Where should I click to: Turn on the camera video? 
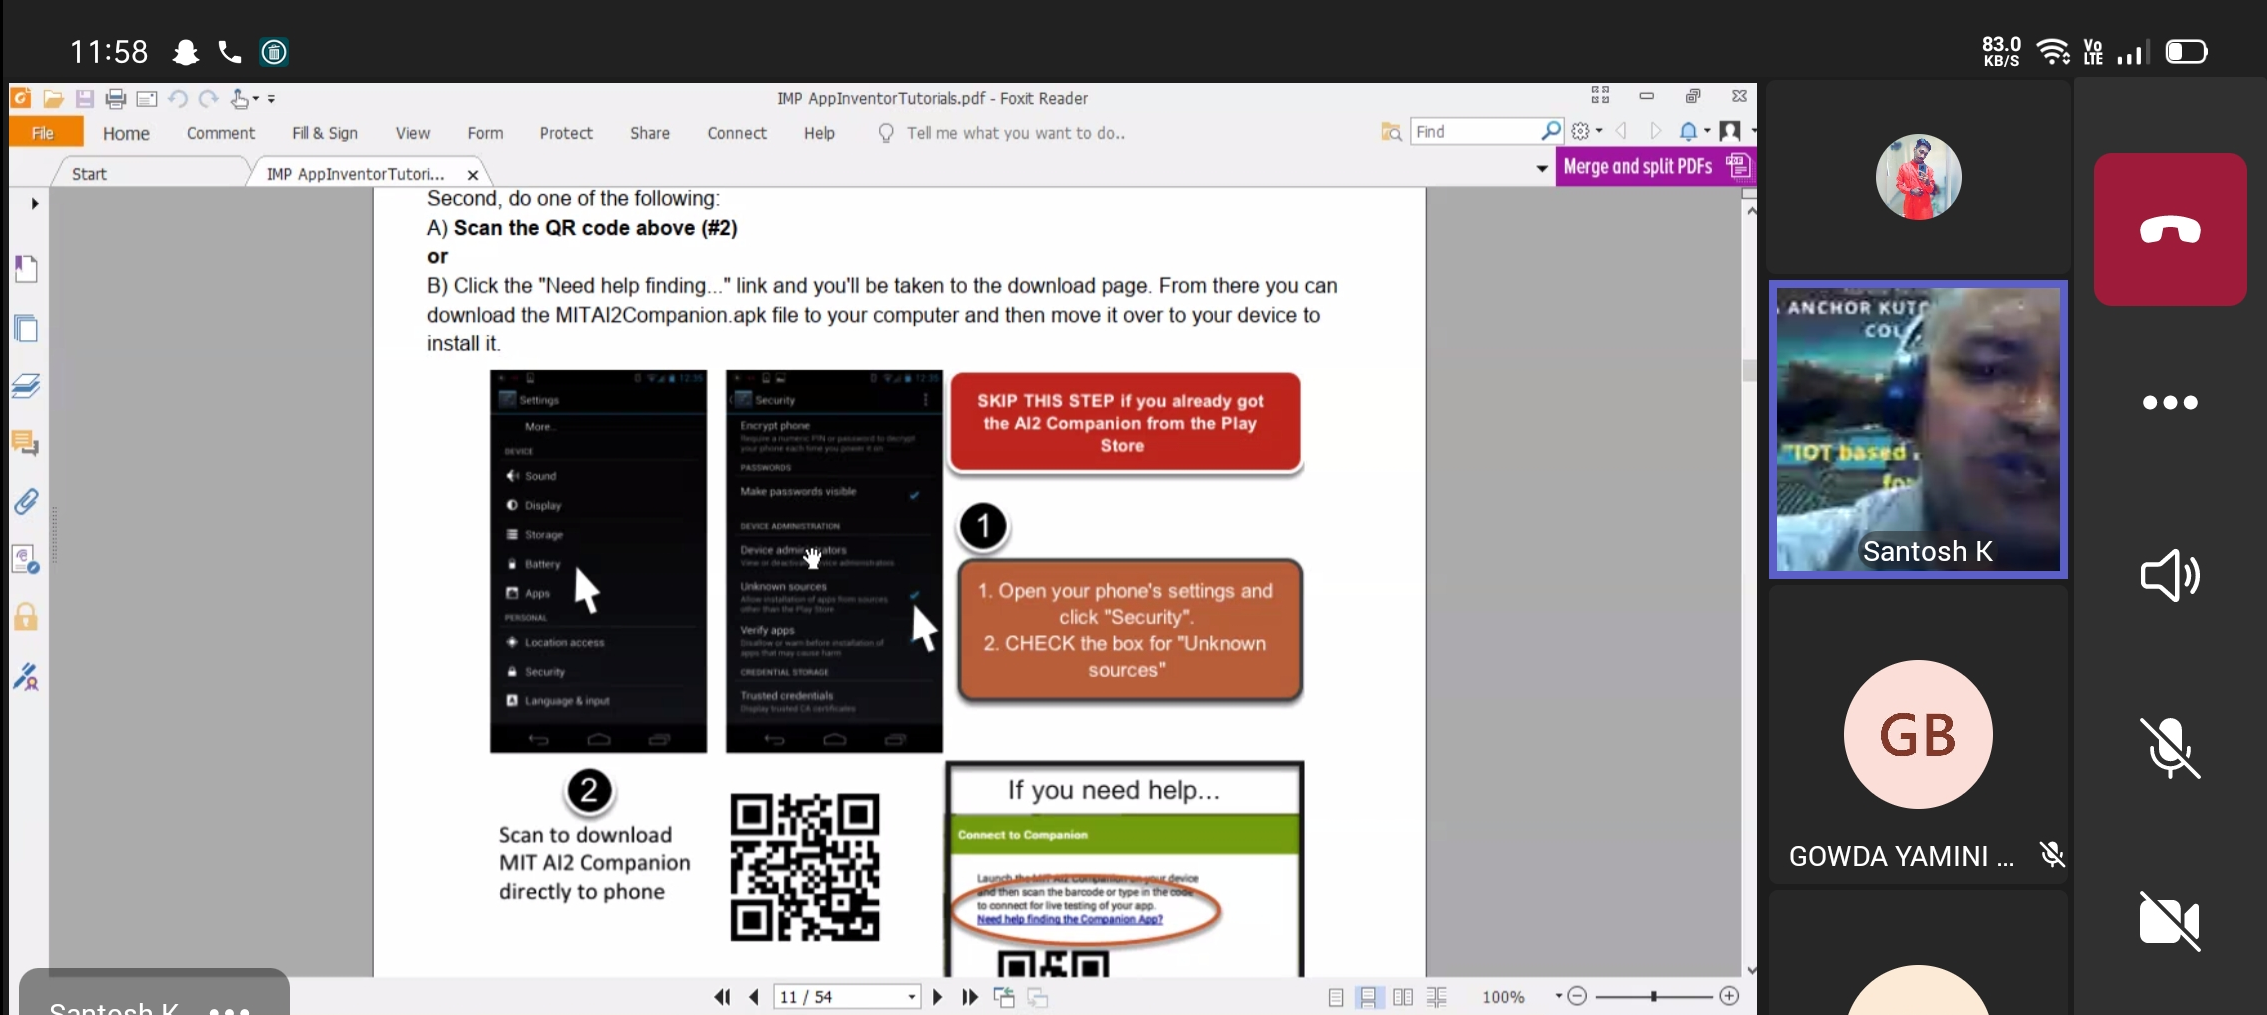coord(2169,920)
